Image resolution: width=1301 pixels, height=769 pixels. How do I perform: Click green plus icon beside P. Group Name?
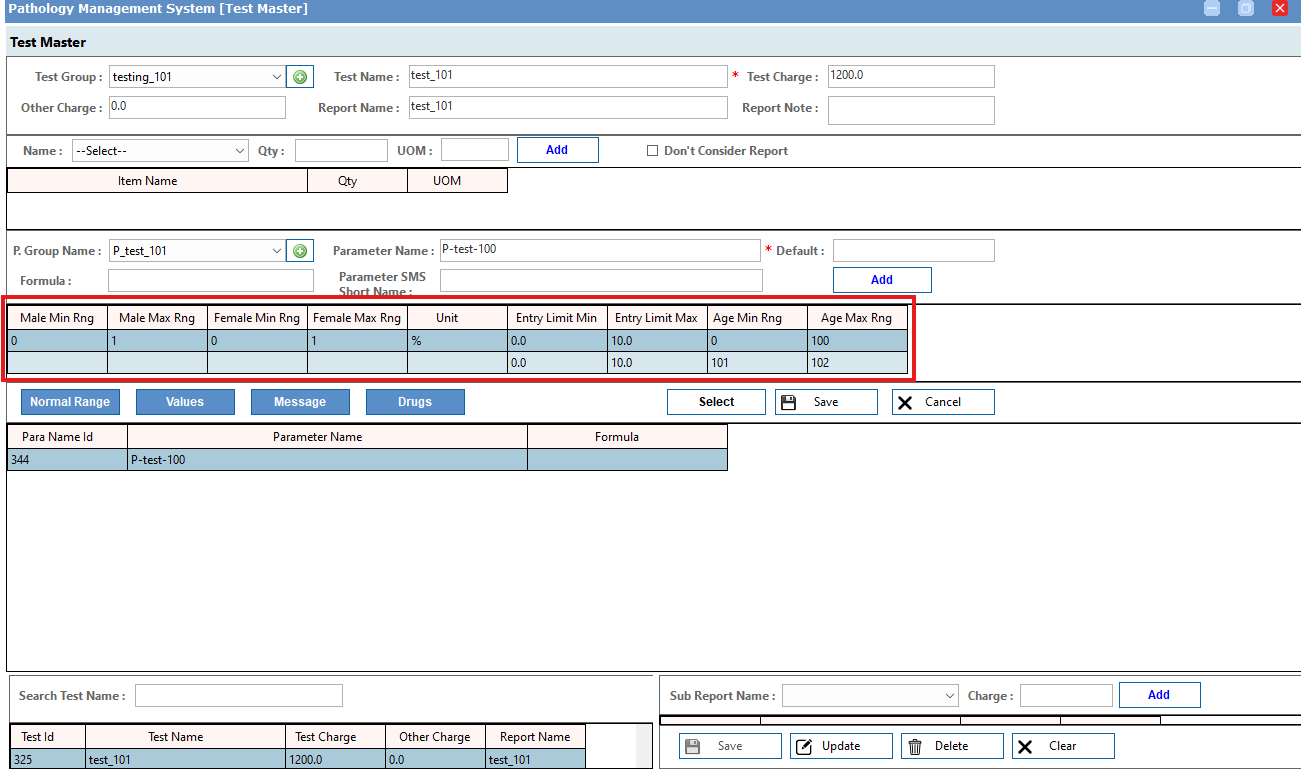coord(300,251)
